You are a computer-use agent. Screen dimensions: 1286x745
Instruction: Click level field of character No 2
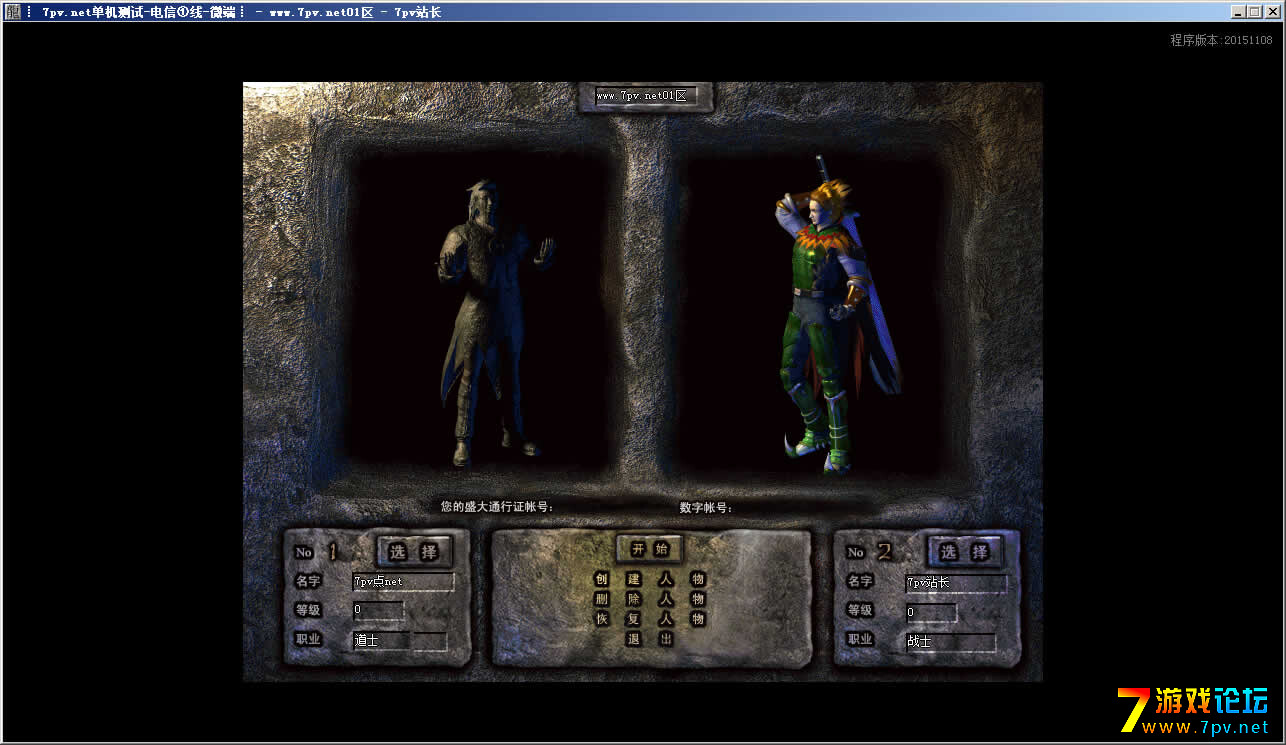(x=931, y=612)
